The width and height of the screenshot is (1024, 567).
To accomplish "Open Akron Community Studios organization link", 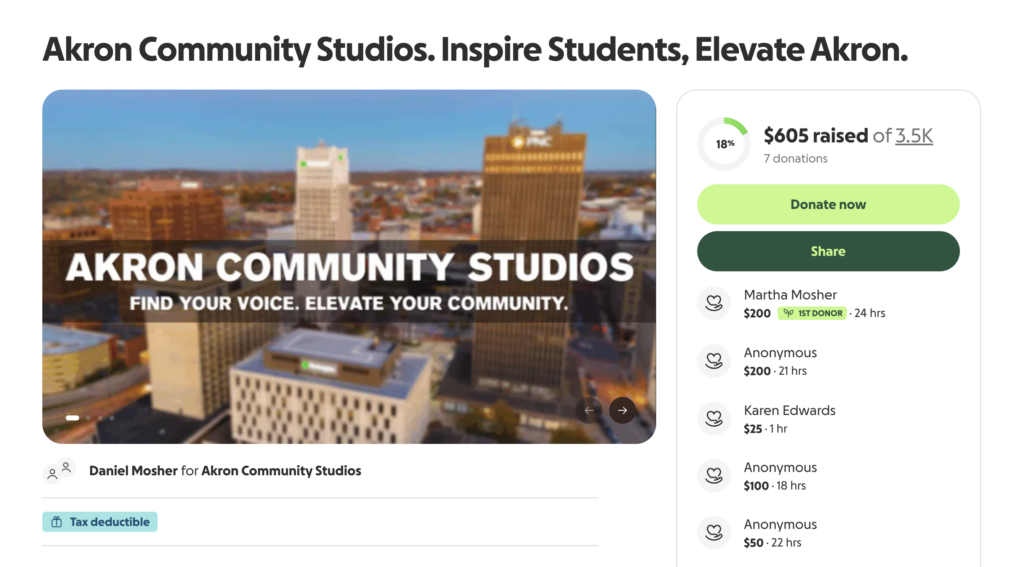I will (x=281, y=470).
